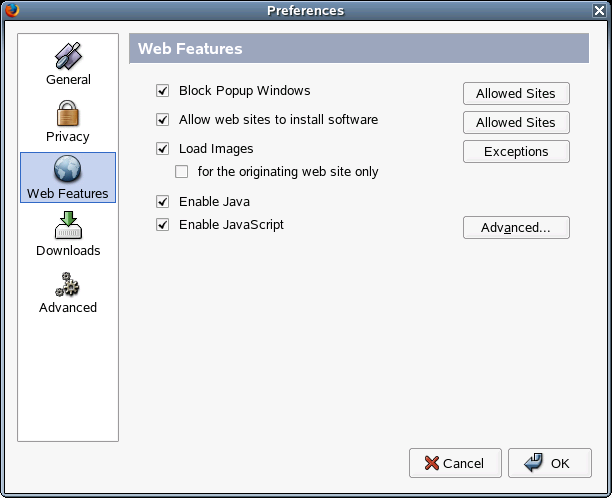The image size is (612, 498).
Task: Click the Exceptions button for images
Action: coord(516,152)
